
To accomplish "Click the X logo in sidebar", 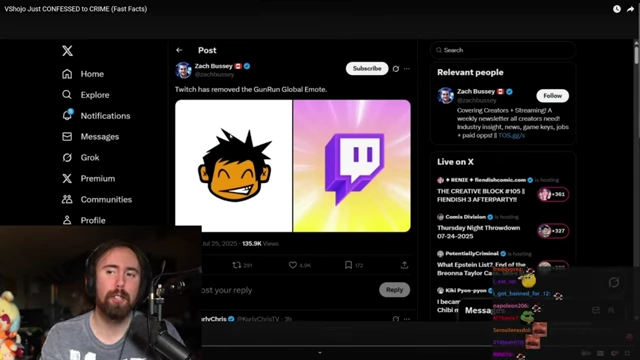I will click(x=67, y=51).
